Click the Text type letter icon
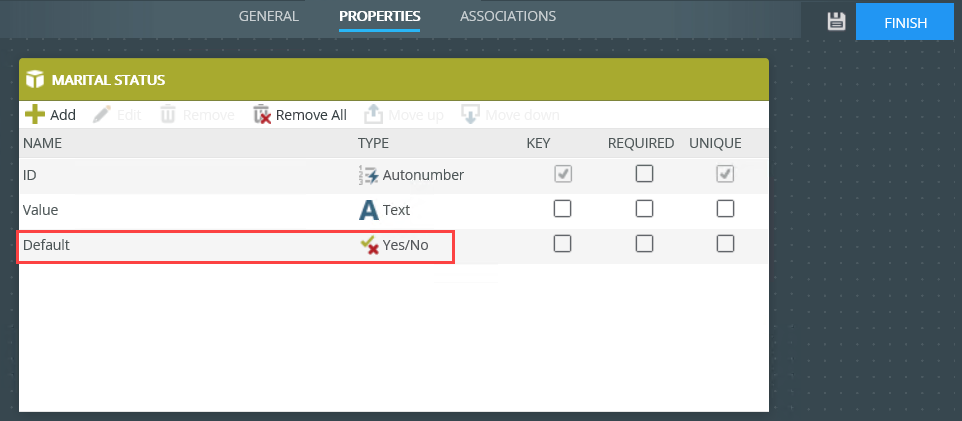Screen dimensions: 962x421 click(x=368, y=210)
